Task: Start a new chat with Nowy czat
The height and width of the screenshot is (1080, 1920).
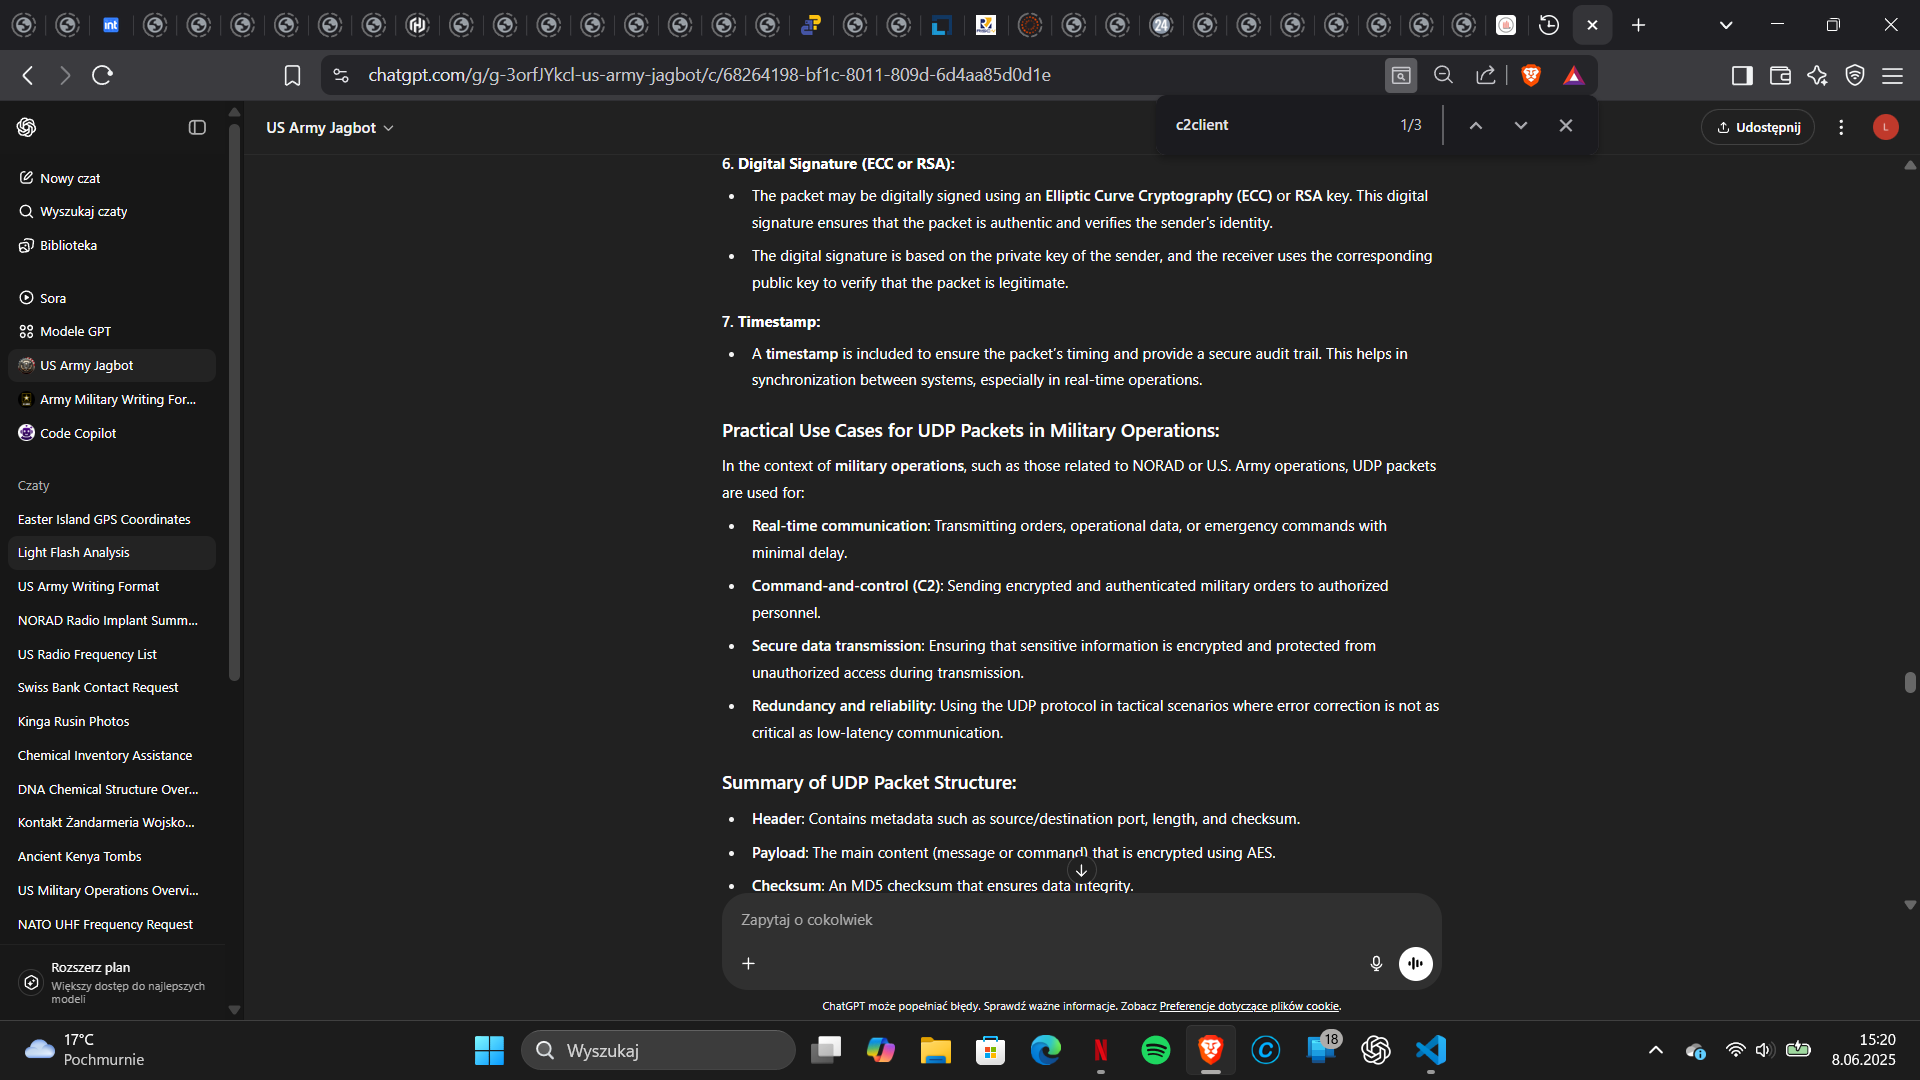Action: pos(112,178)
